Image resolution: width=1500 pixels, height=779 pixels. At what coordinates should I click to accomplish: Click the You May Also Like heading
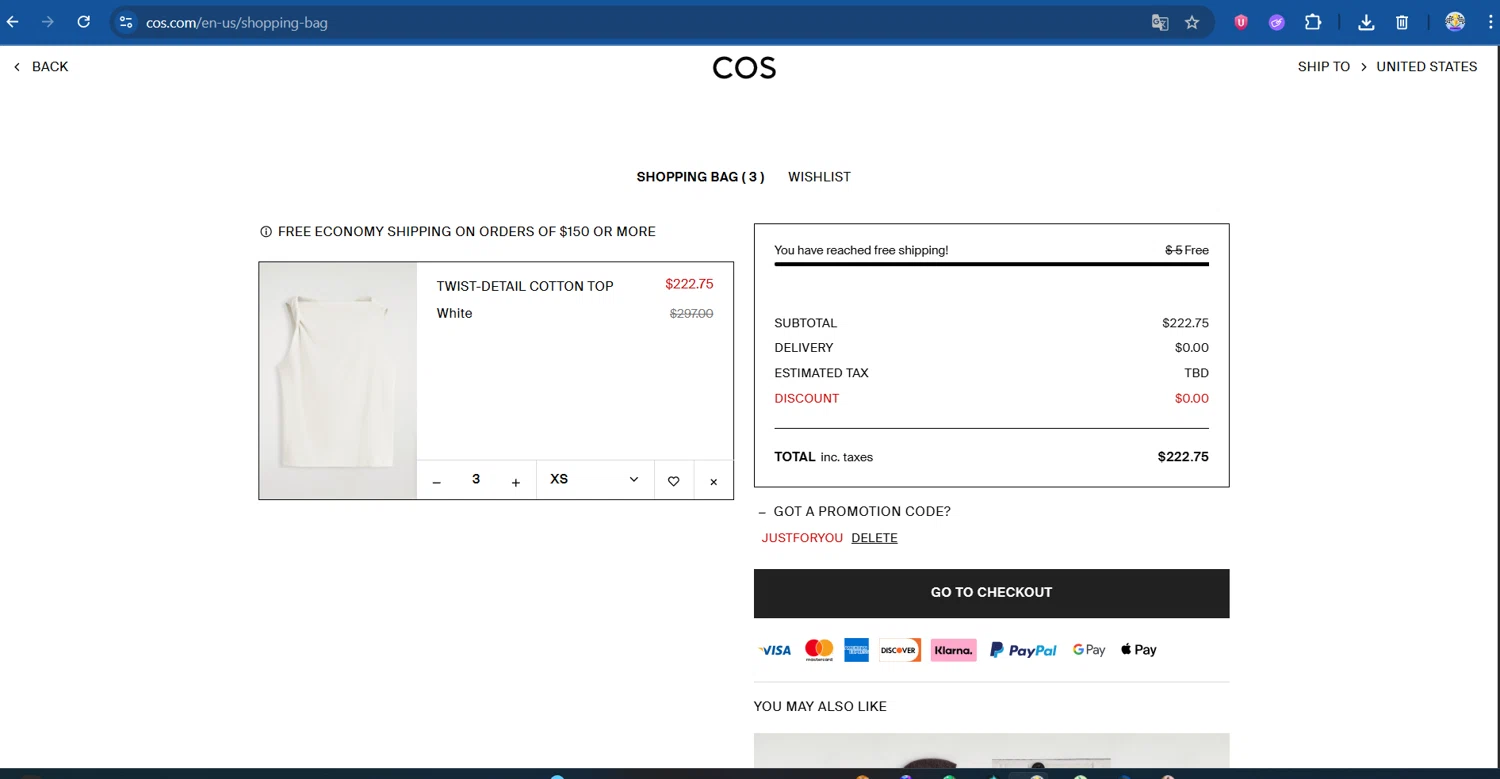[820, 706]
